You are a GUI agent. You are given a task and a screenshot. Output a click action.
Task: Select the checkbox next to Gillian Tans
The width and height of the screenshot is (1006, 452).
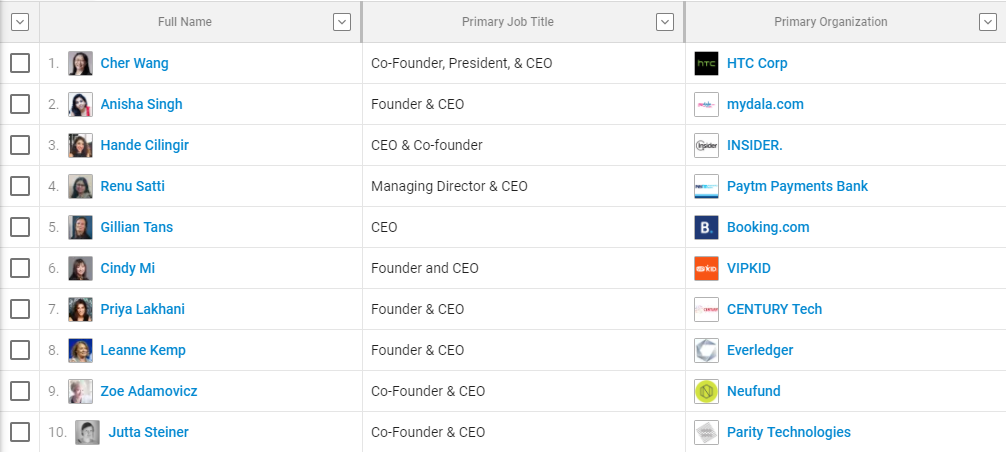pos(20,227)
